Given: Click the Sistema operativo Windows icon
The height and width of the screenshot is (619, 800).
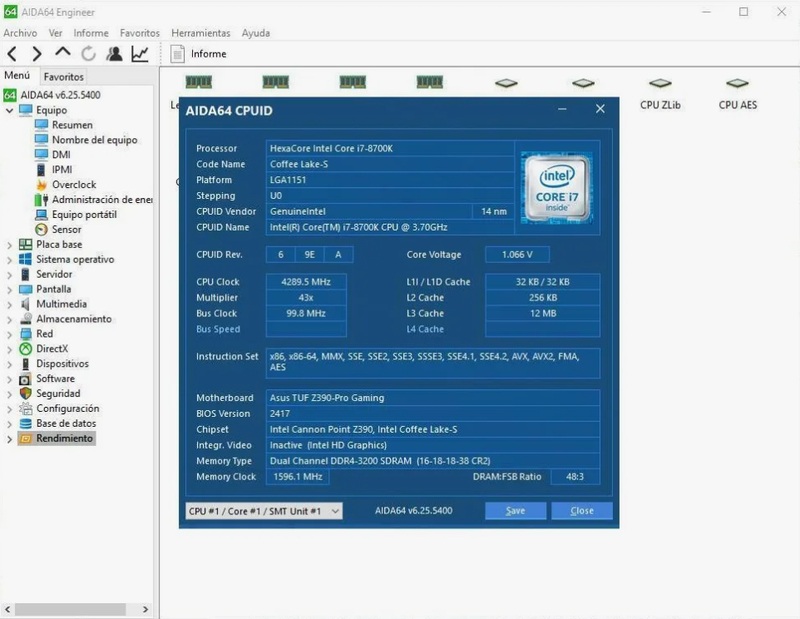Looking at the screenshot, I should click(x=26, y=259).
